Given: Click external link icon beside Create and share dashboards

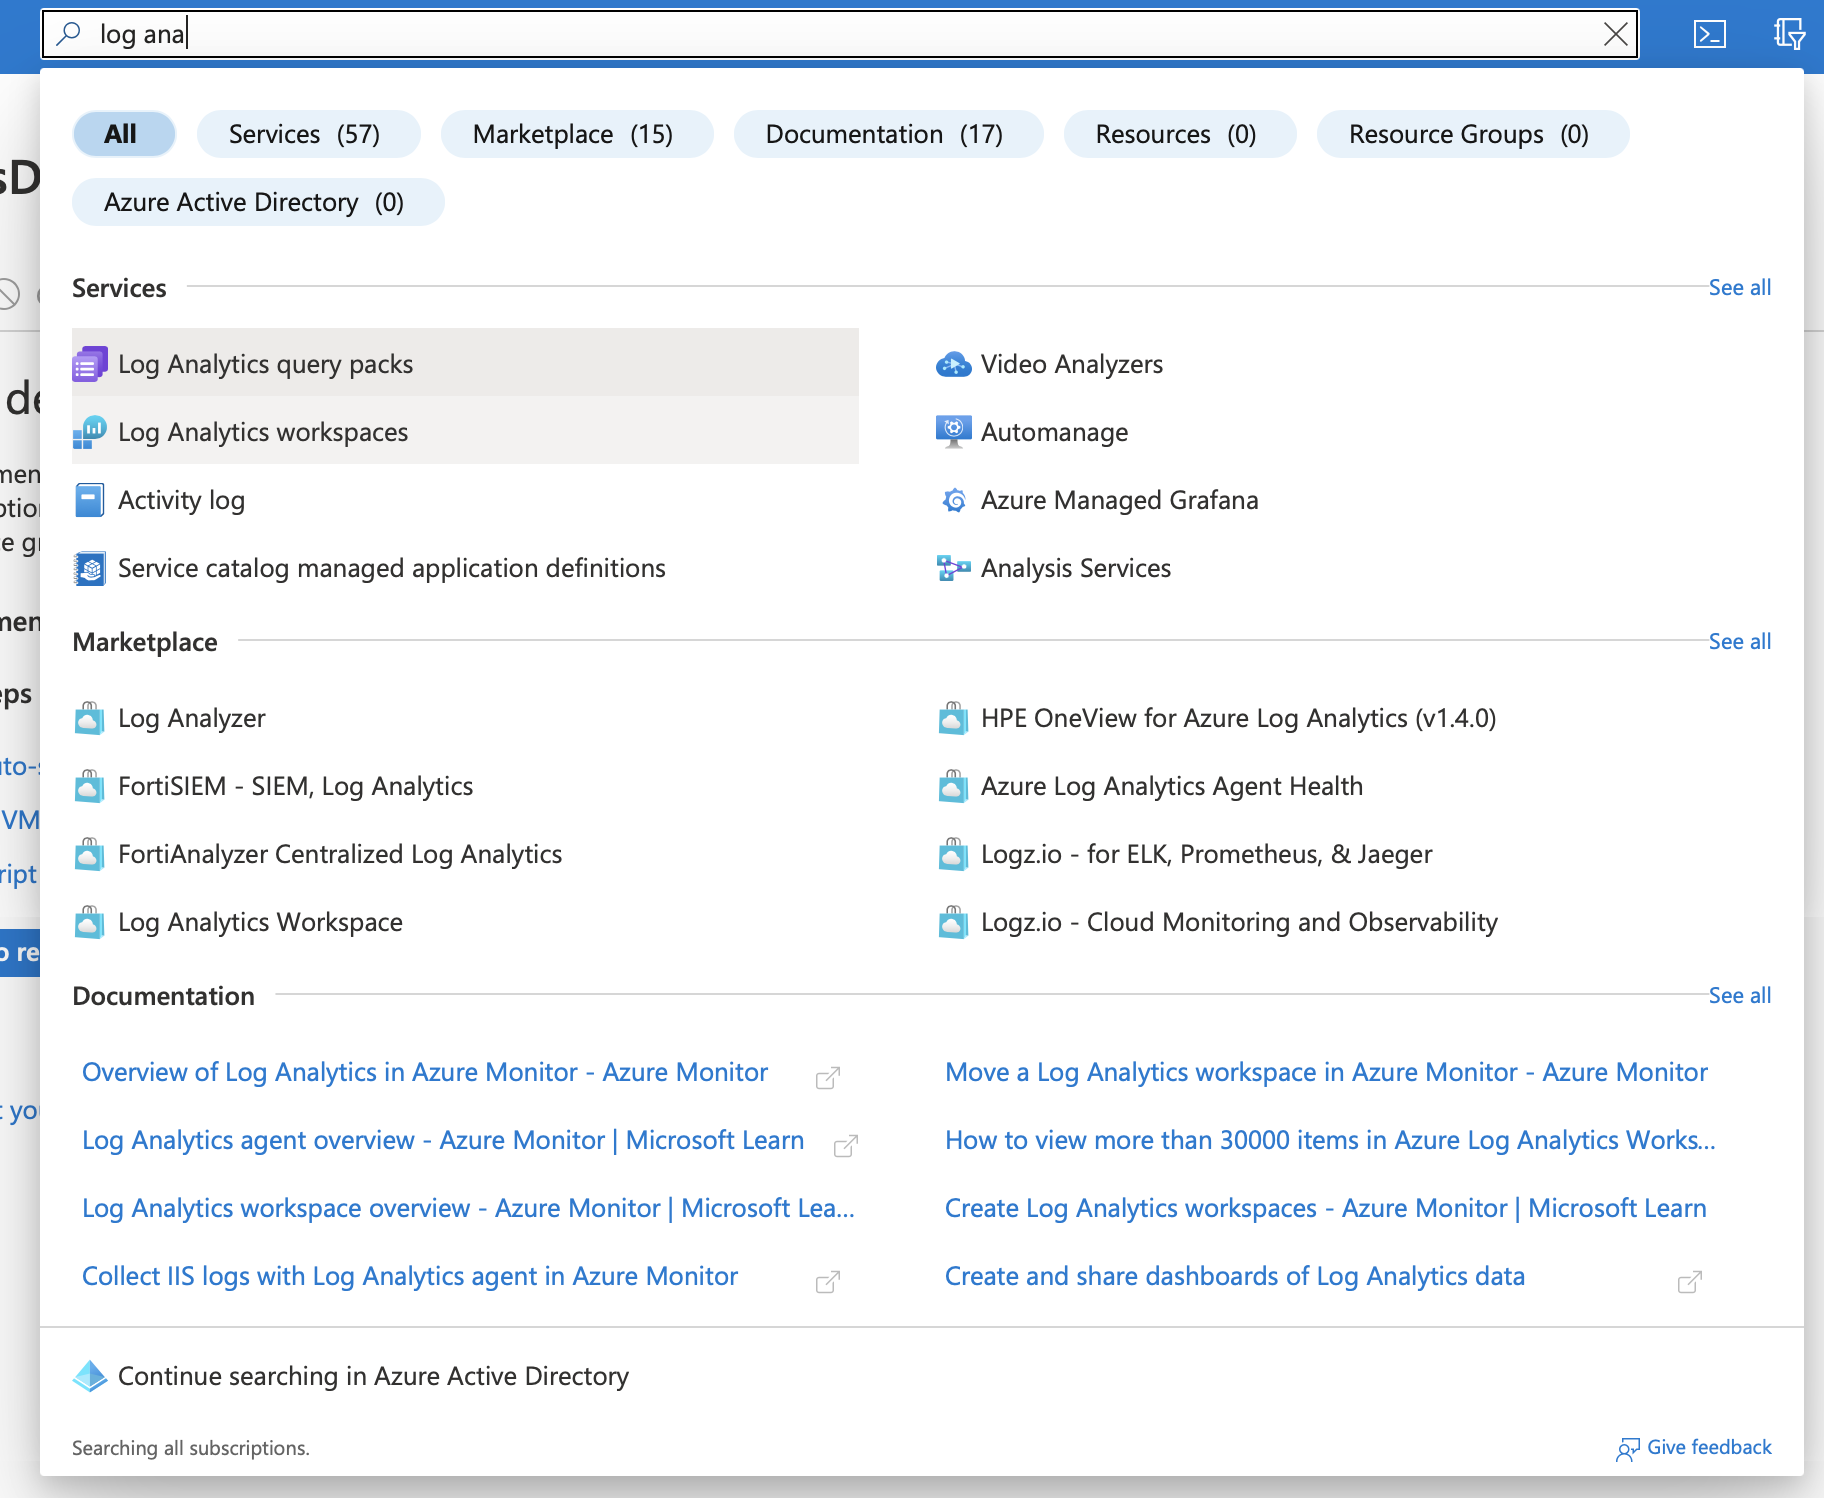Looking at the screenshot, I should coord(1690,1282).
